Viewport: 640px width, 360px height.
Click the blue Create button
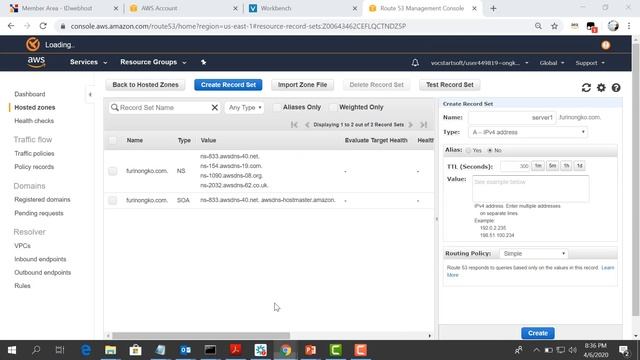tap(538, 333)
